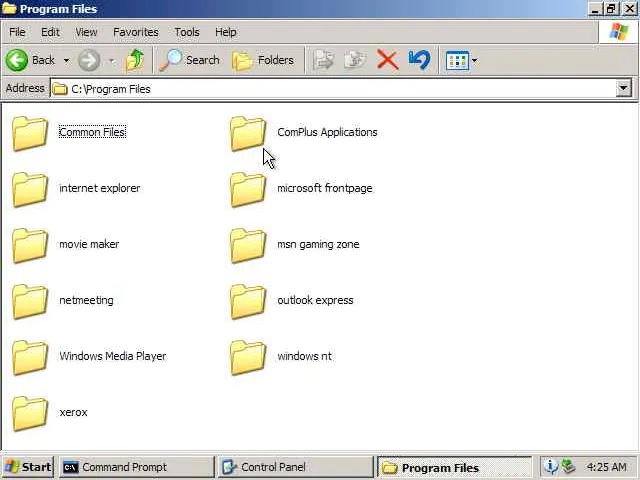This screenshot has width=640, height=480.
Task: Click the 'movie maker' name label
Action: click(x=89, y=244)
